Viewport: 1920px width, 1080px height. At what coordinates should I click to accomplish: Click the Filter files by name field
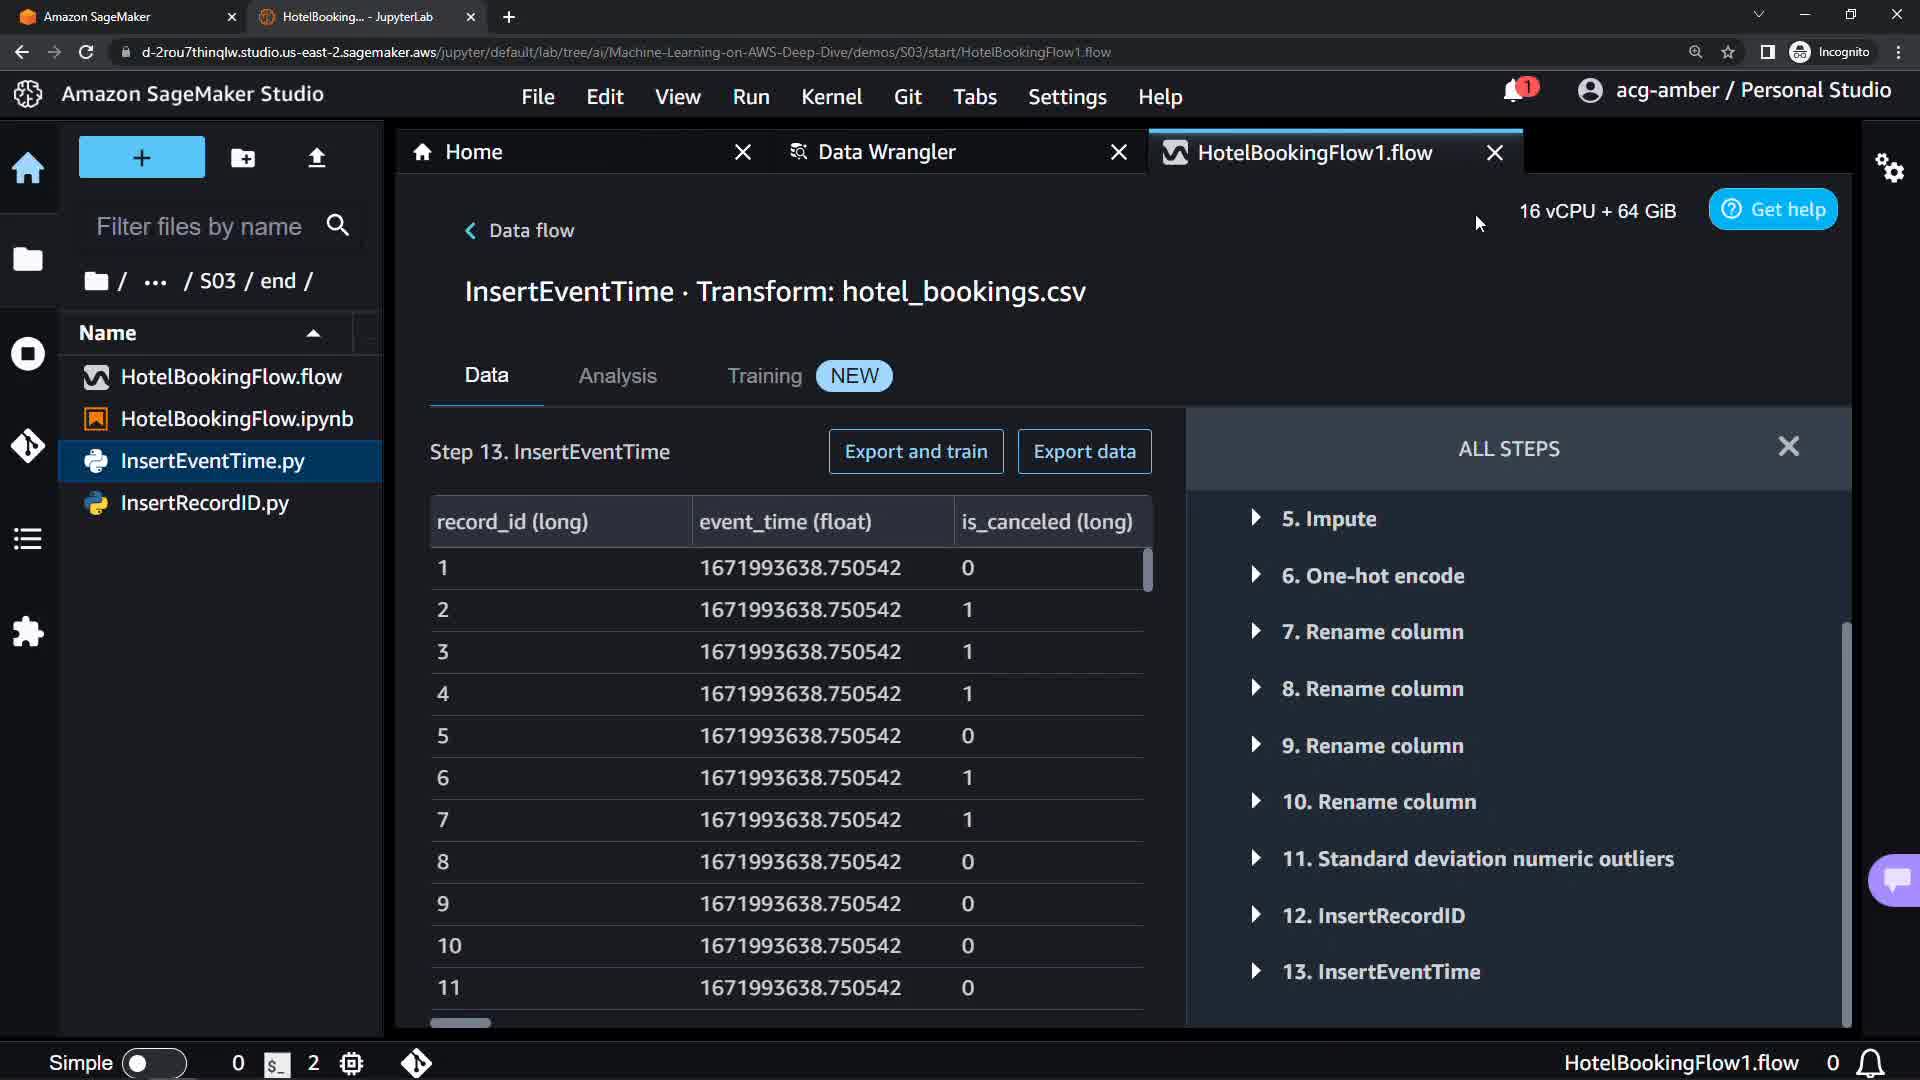[x=200, y=227]
